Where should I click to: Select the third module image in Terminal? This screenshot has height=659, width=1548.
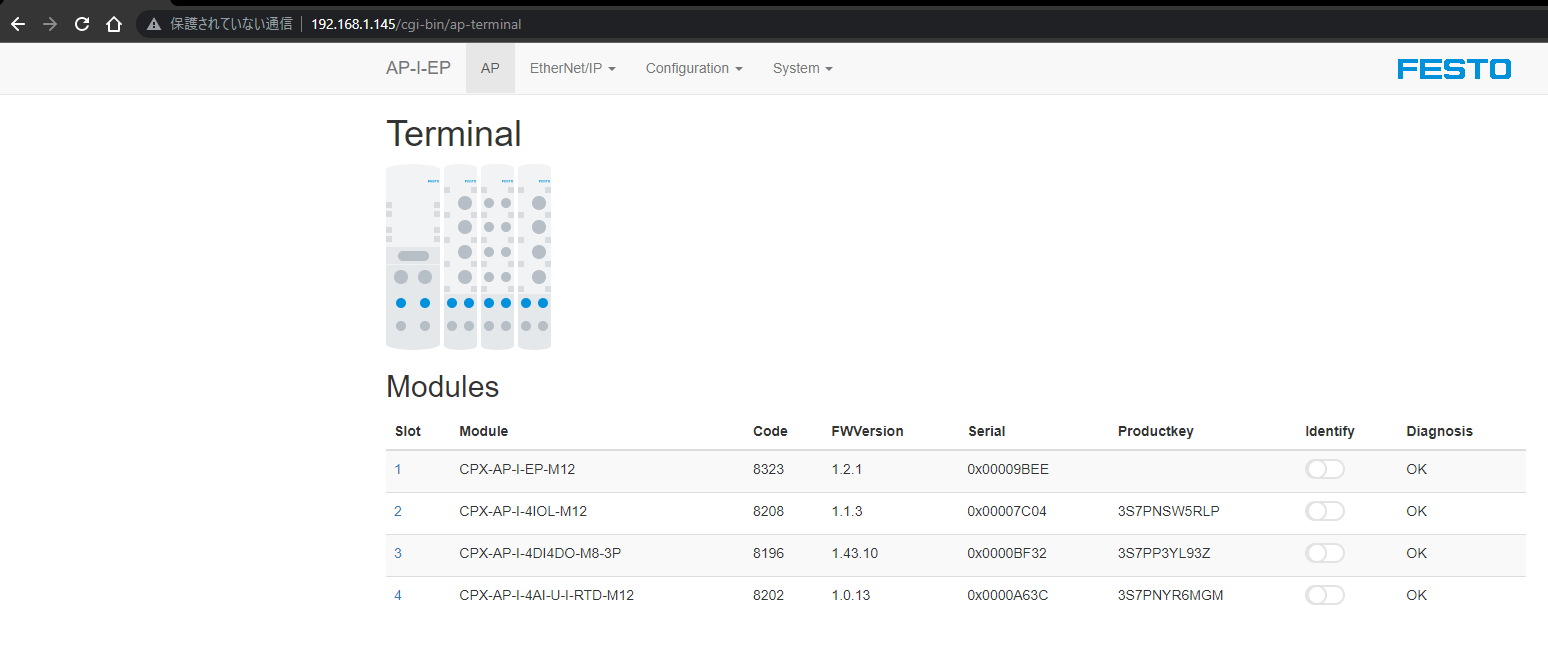(x=497, y=258)
